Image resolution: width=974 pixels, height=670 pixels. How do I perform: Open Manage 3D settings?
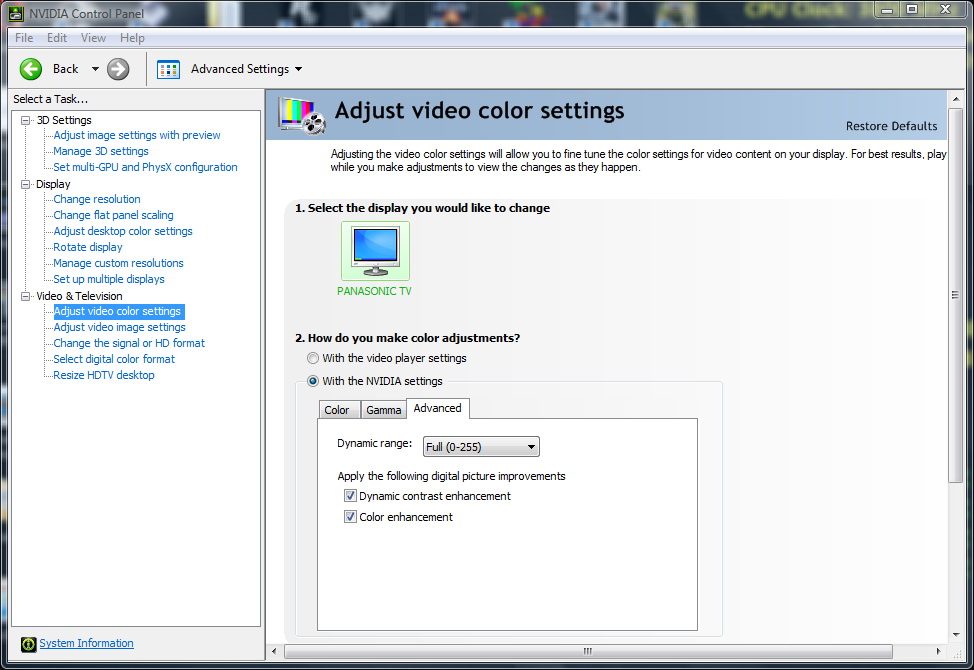(101, 152)
